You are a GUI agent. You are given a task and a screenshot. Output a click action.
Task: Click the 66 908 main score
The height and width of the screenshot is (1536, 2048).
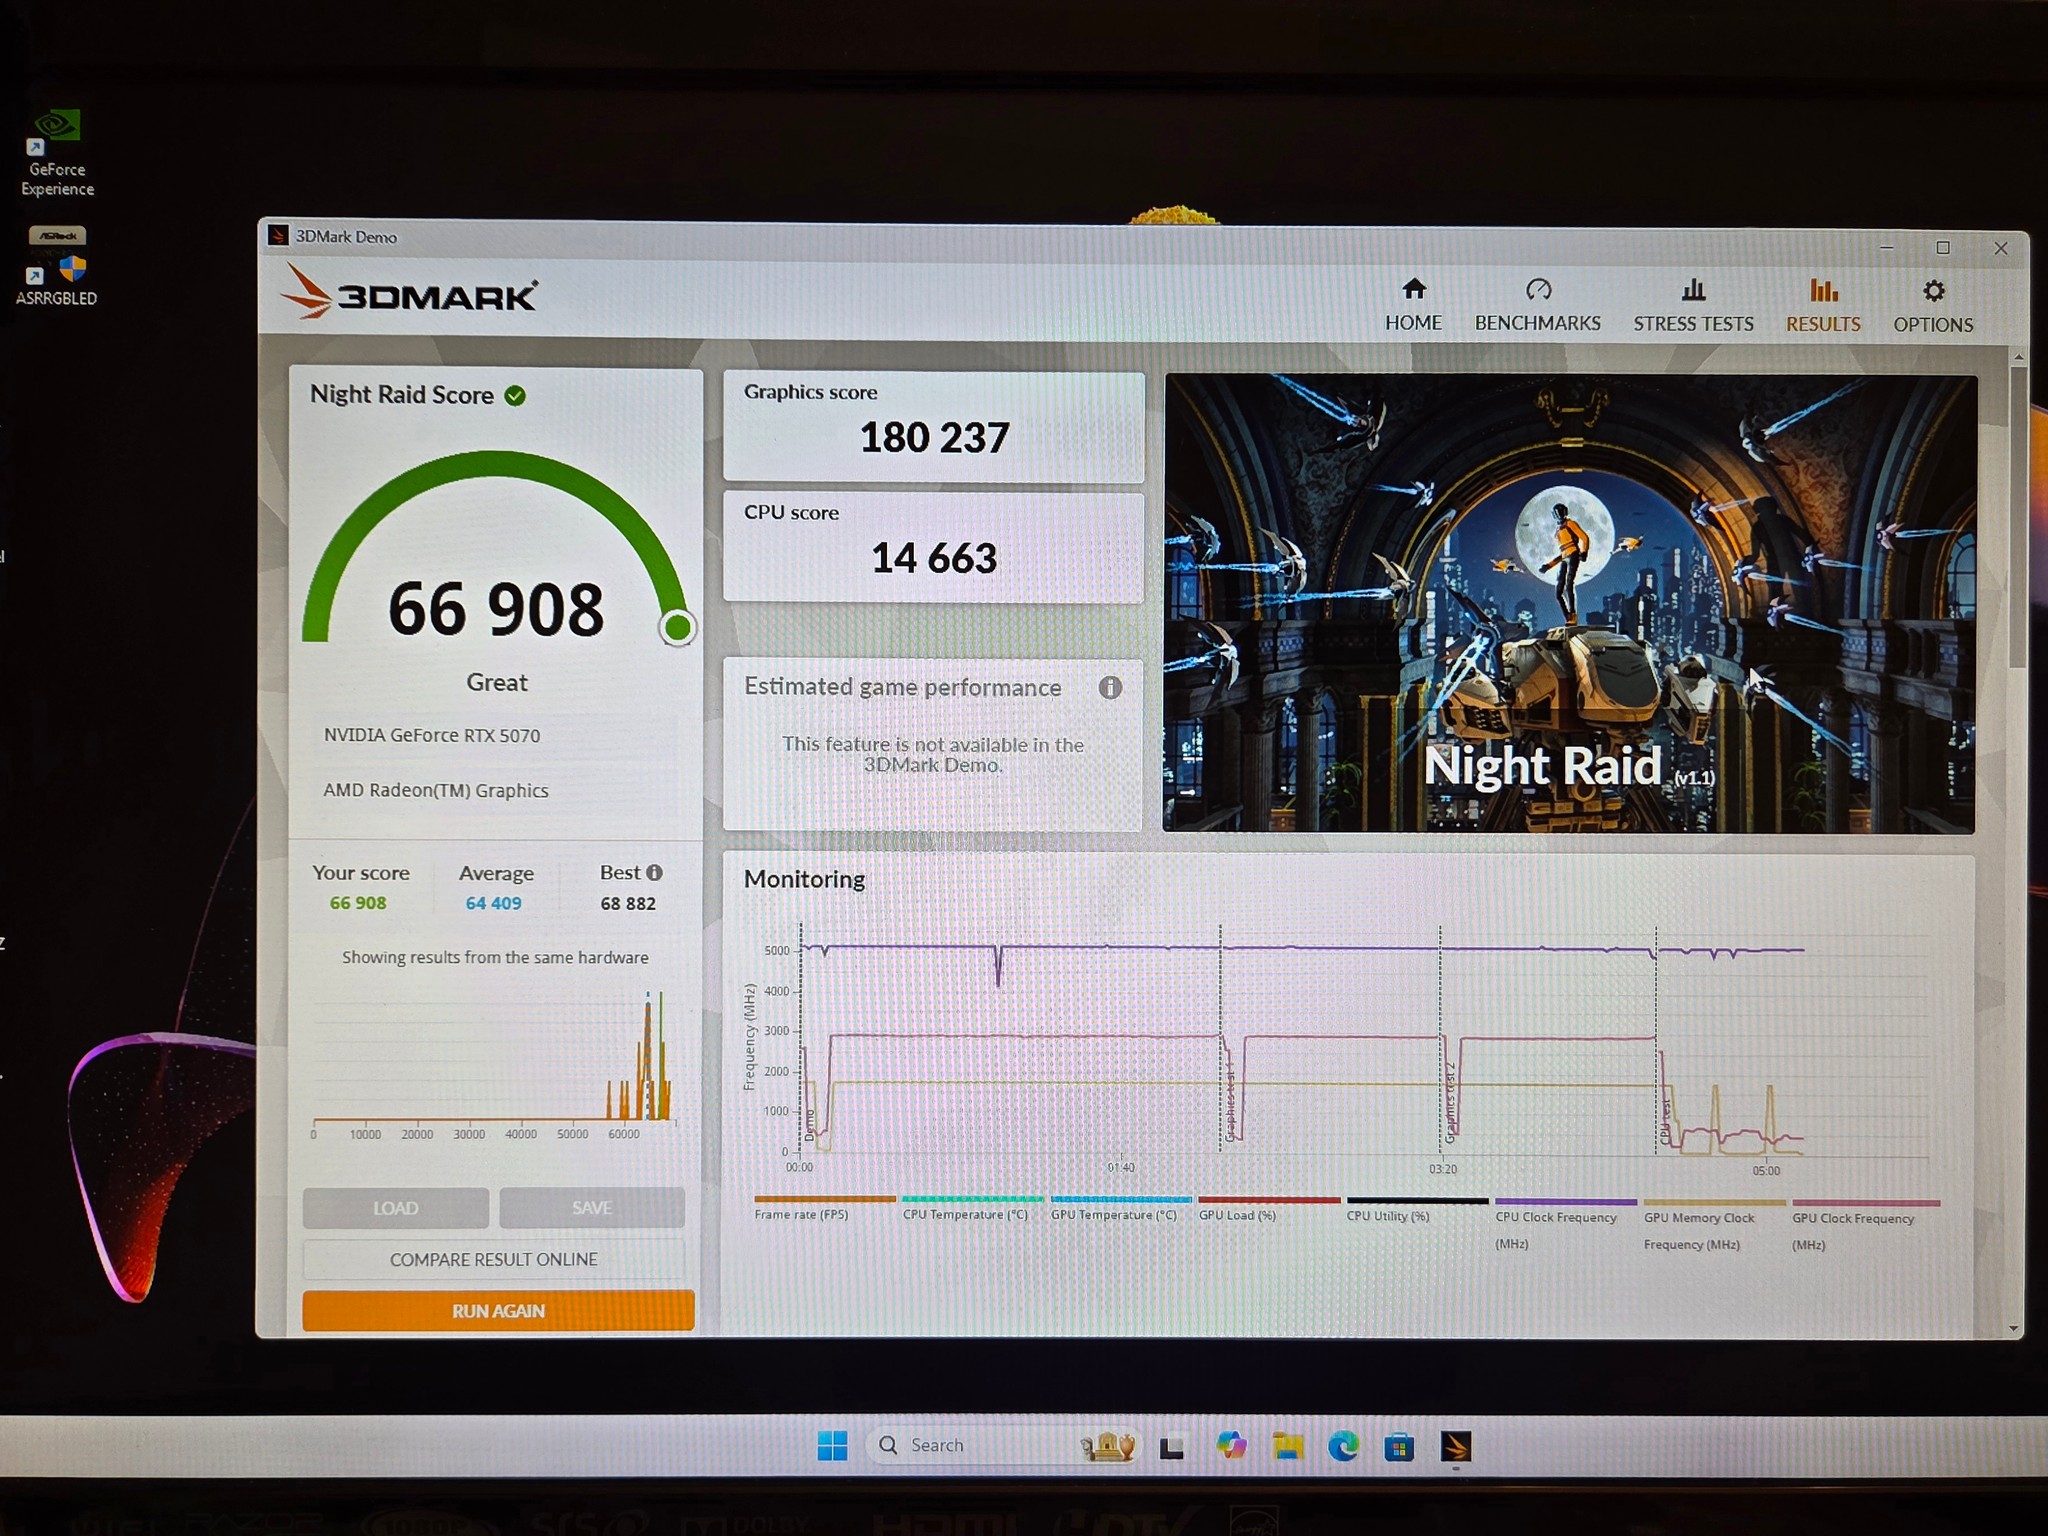(496, 609)
